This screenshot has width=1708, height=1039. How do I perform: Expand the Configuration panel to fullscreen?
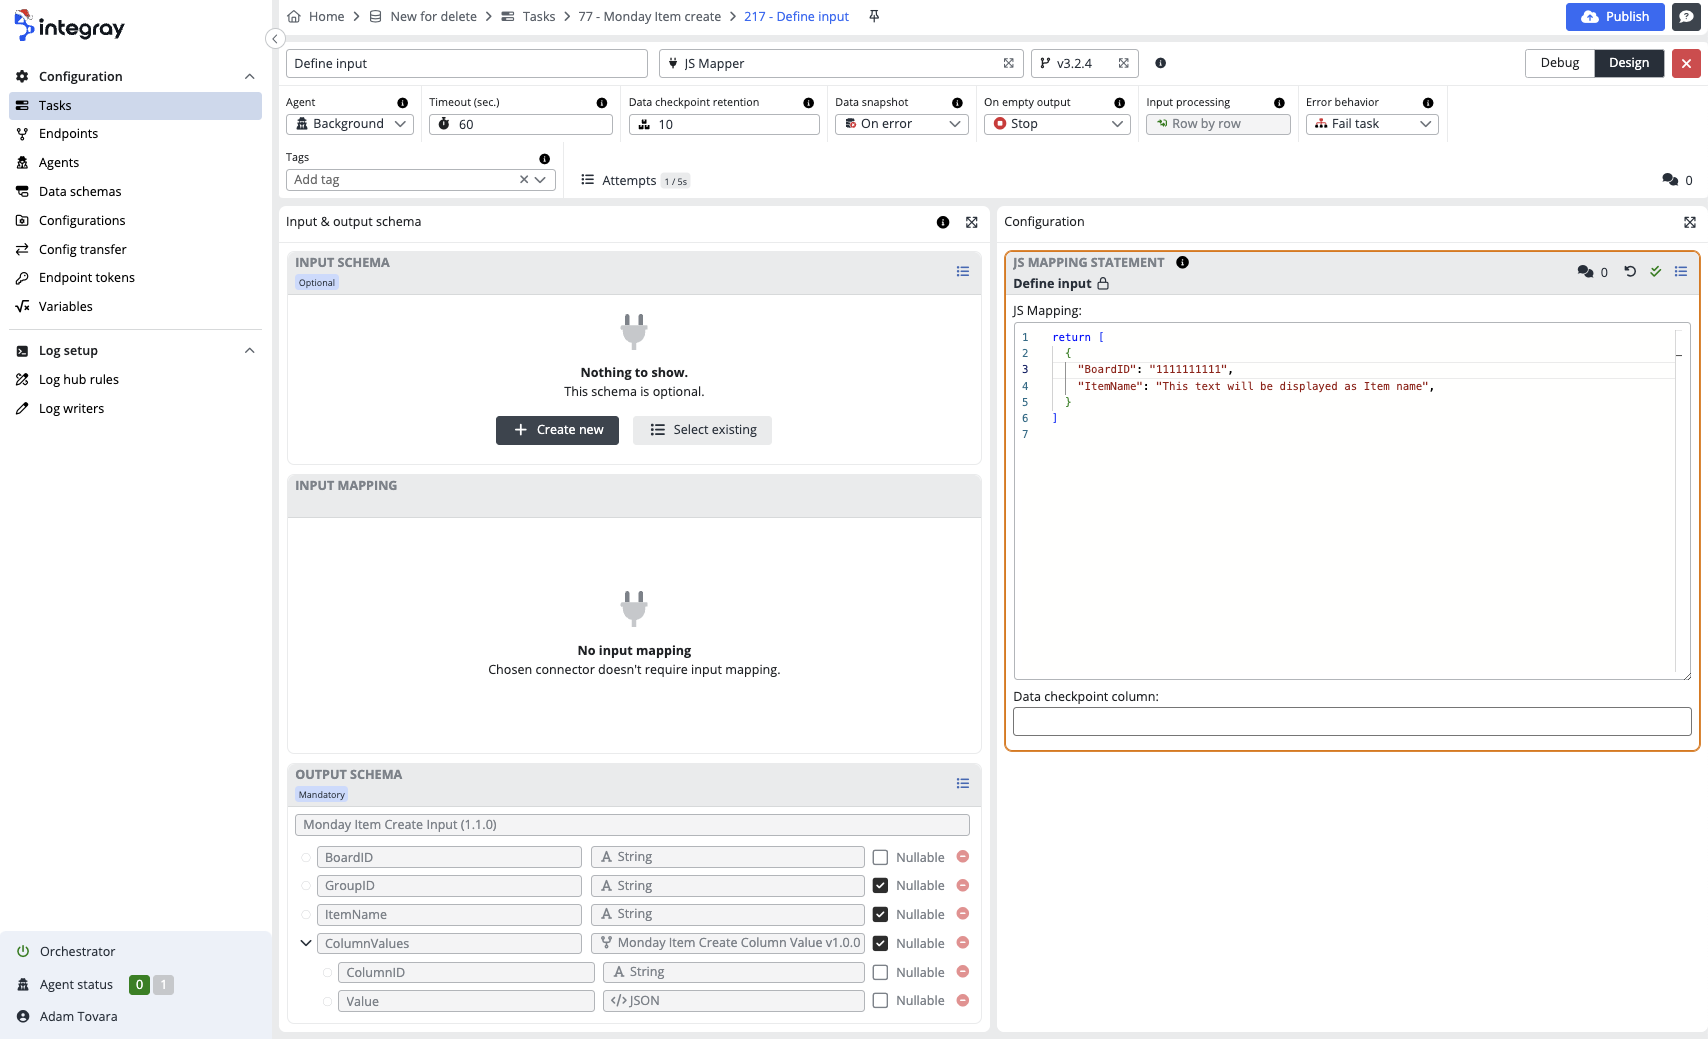click(x=1689, y=222)
